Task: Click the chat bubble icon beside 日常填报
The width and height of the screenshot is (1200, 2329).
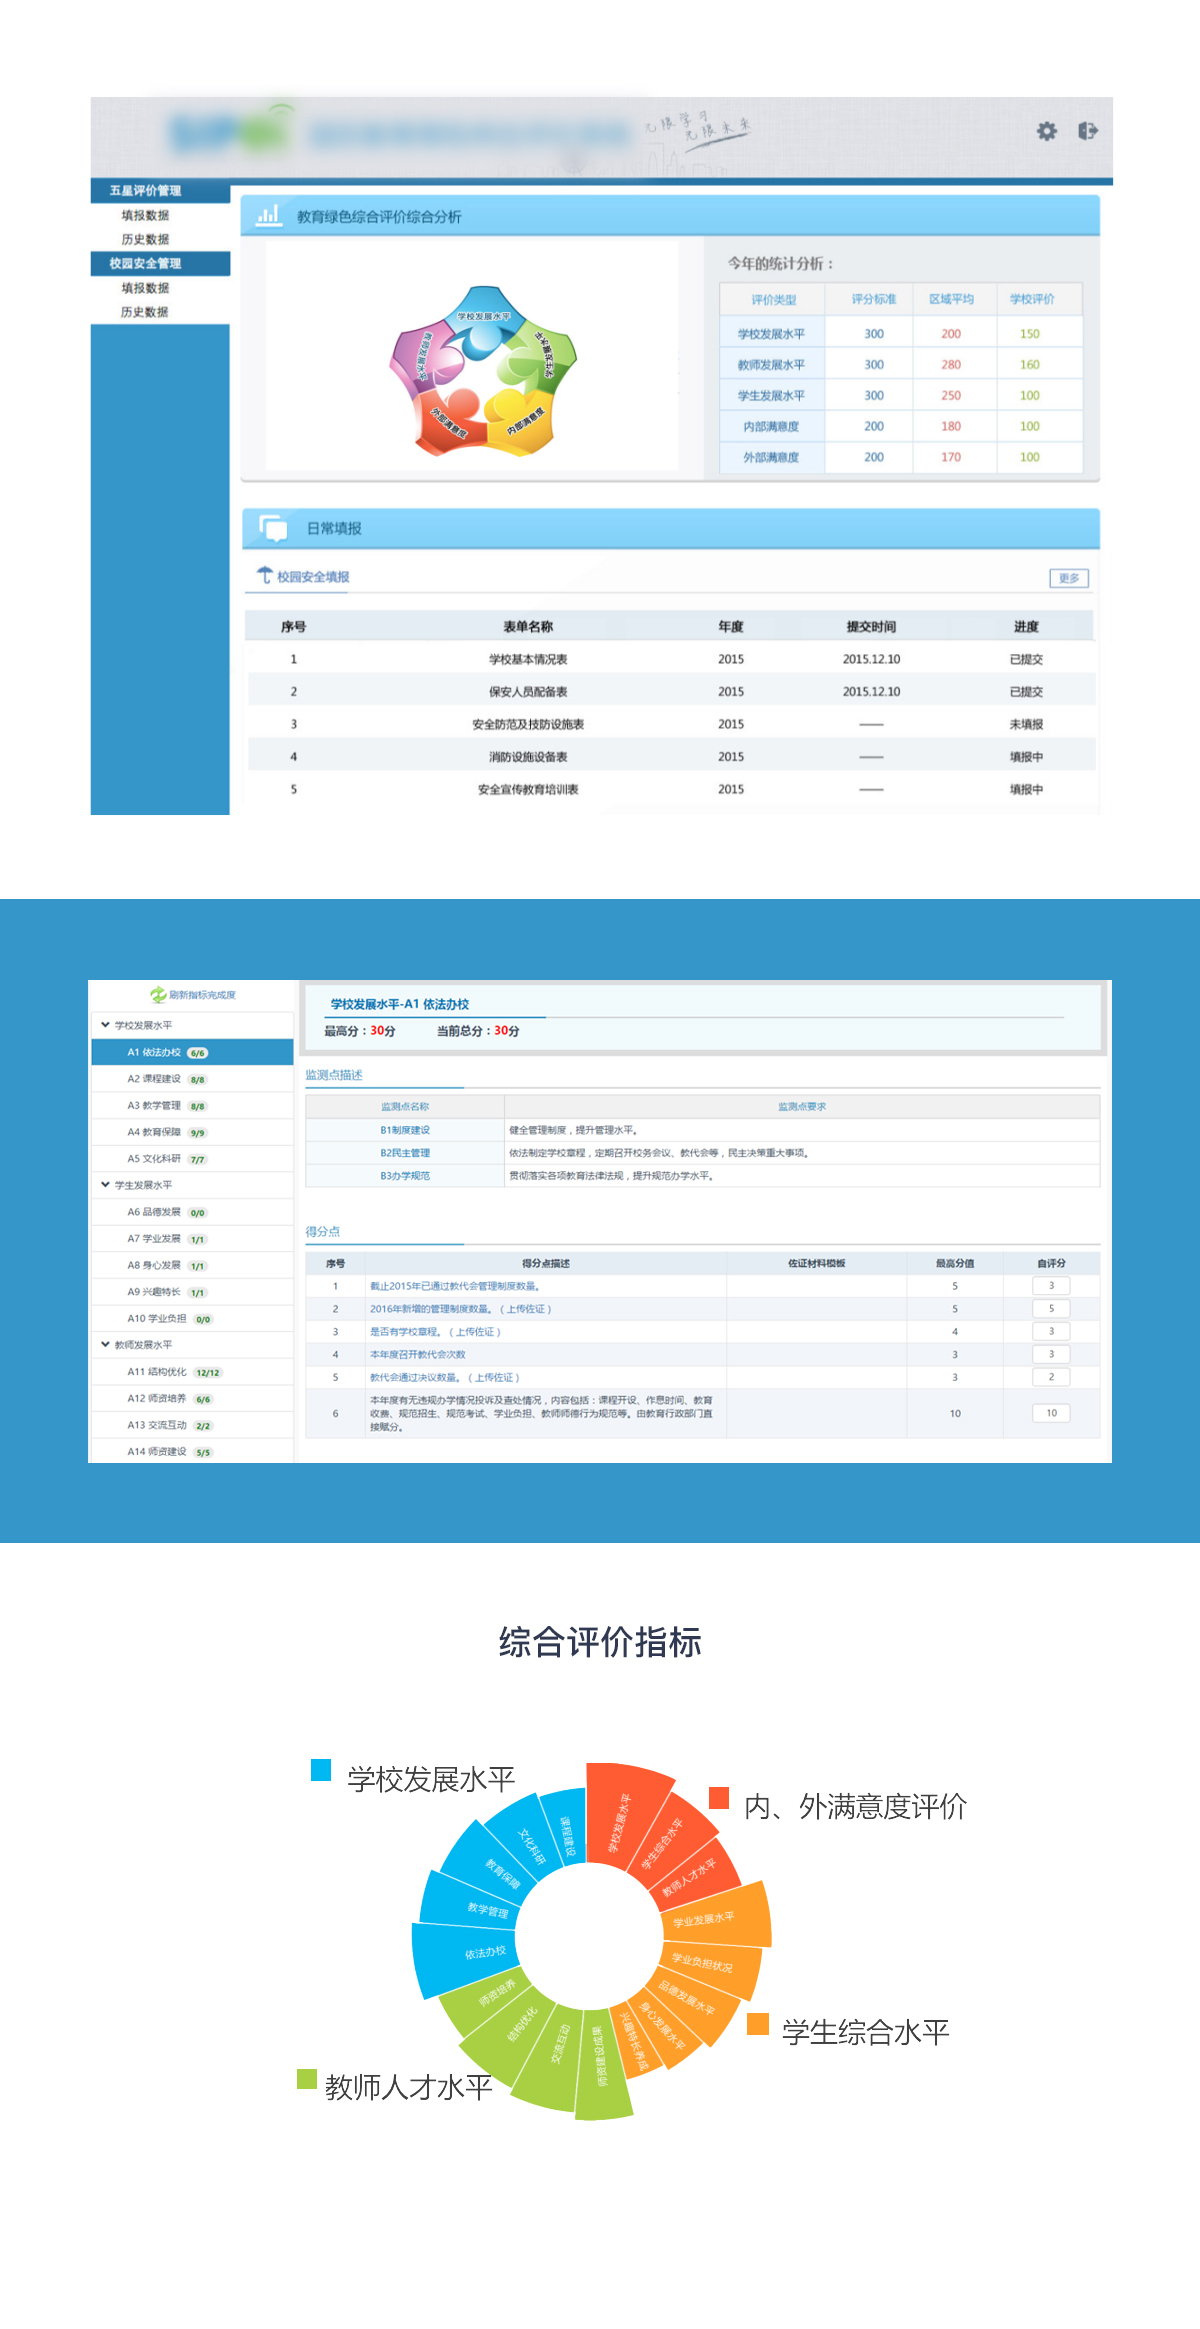Action: click(x=273, y=527)
